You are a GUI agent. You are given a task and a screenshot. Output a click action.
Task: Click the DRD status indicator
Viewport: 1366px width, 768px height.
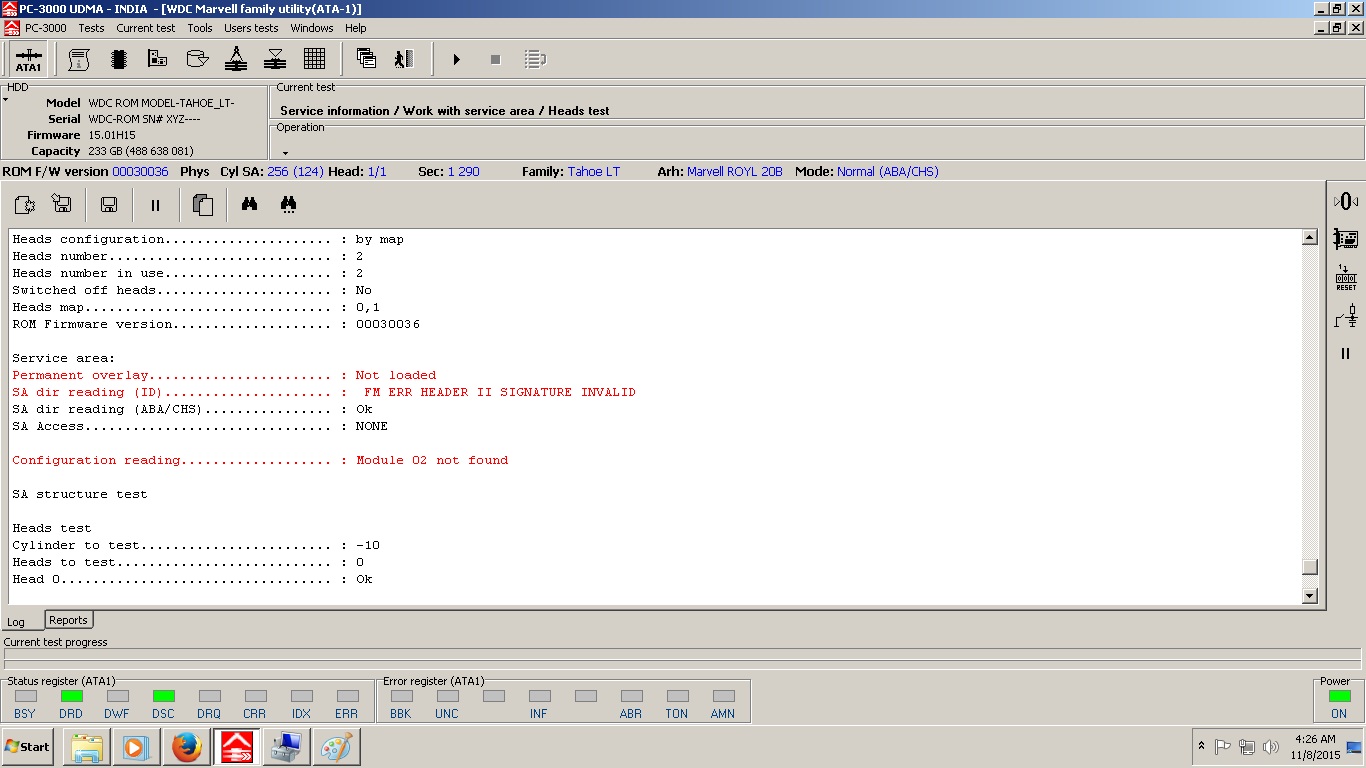coord(71,696)
